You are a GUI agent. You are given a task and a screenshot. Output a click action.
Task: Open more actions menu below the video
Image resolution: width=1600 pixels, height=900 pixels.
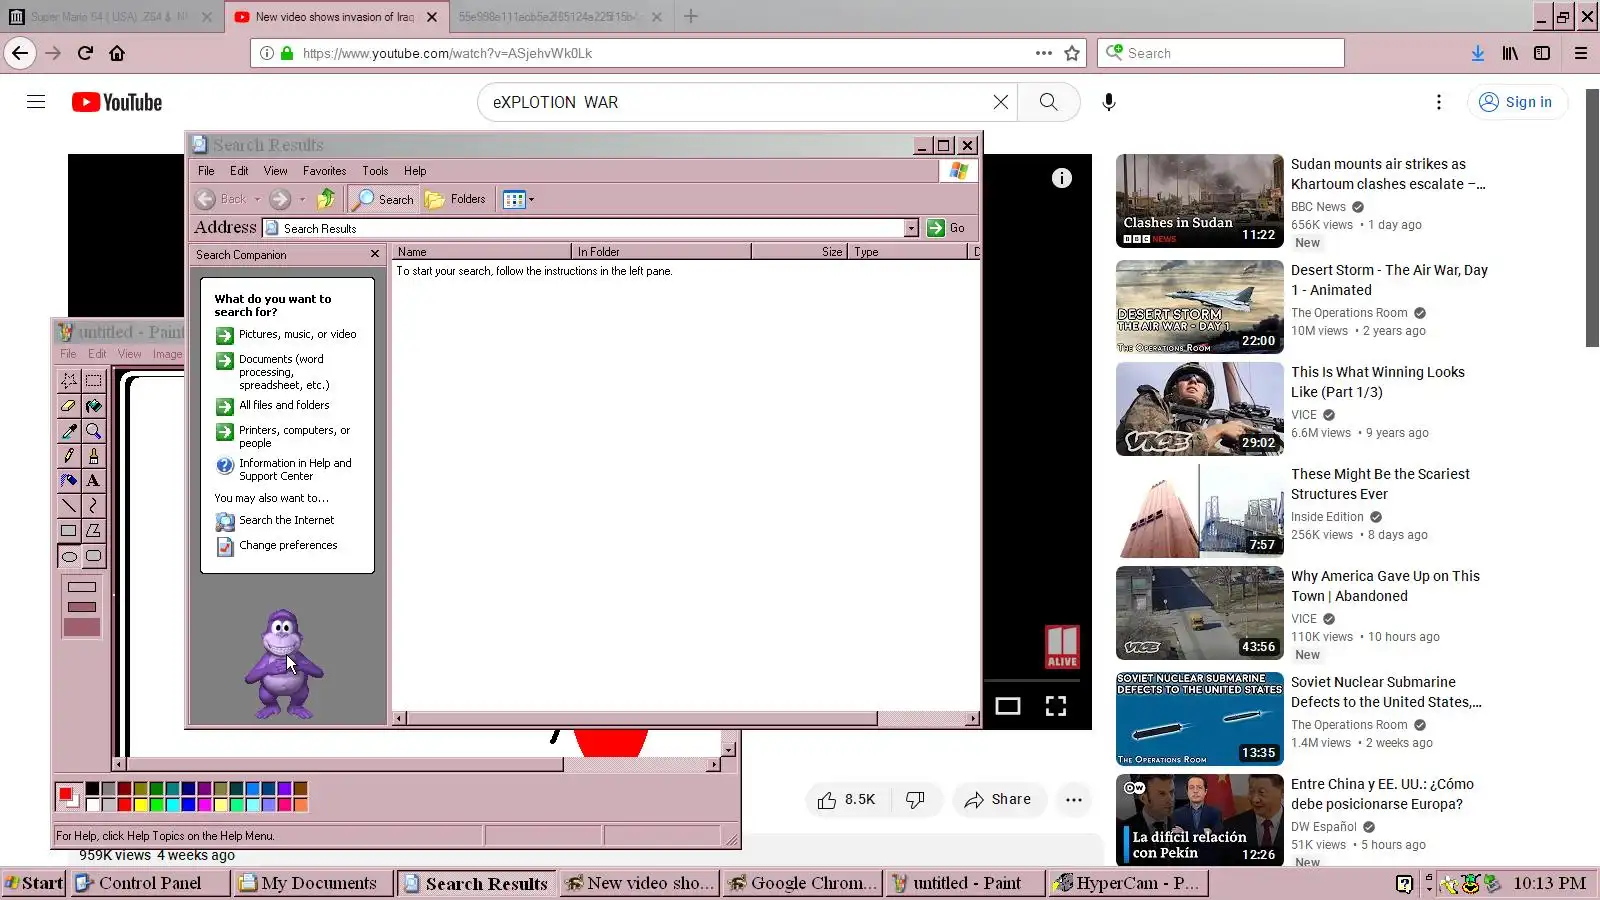click(x=1074, y=800)
